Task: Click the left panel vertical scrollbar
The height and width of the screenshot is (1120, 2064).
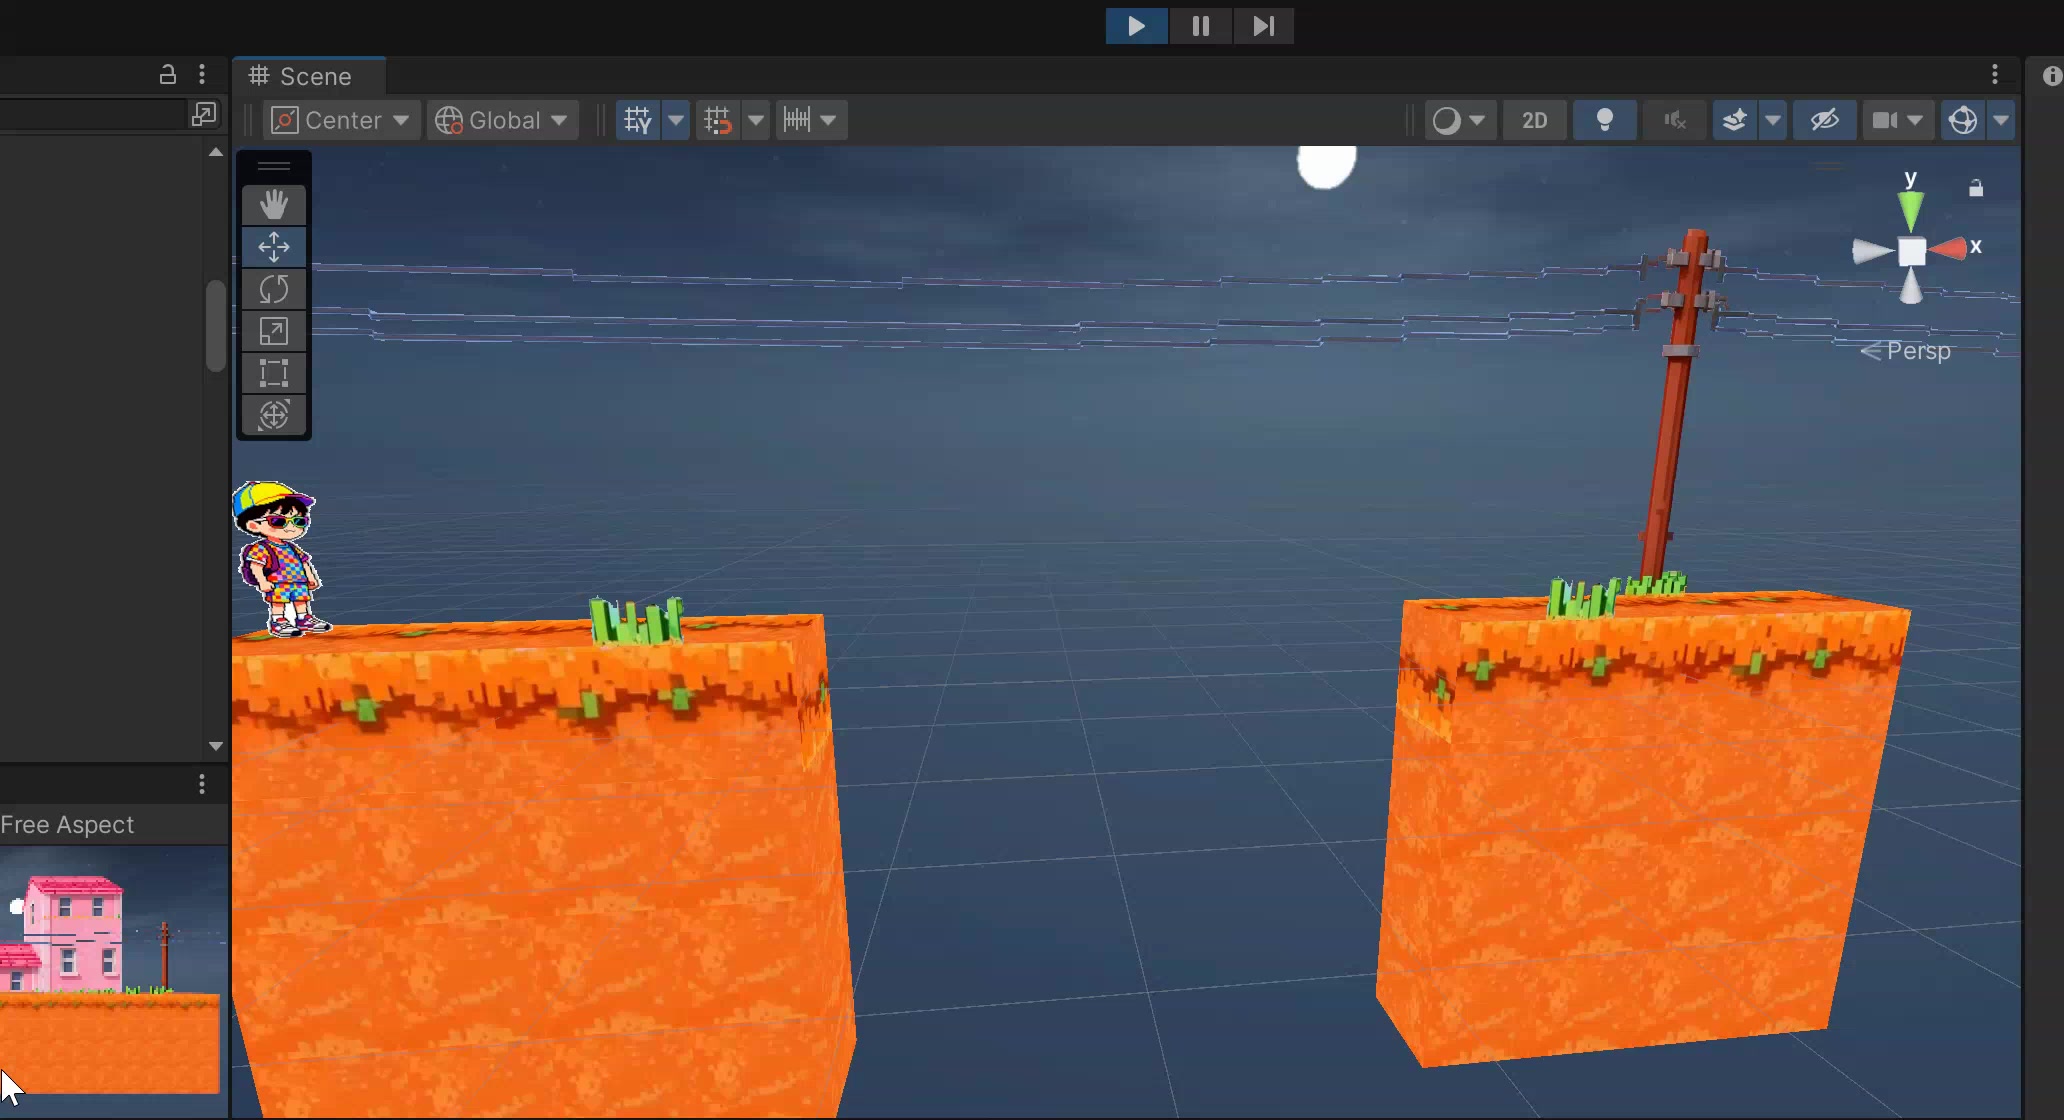Action: pyautogui.click(x=215, y=326)
